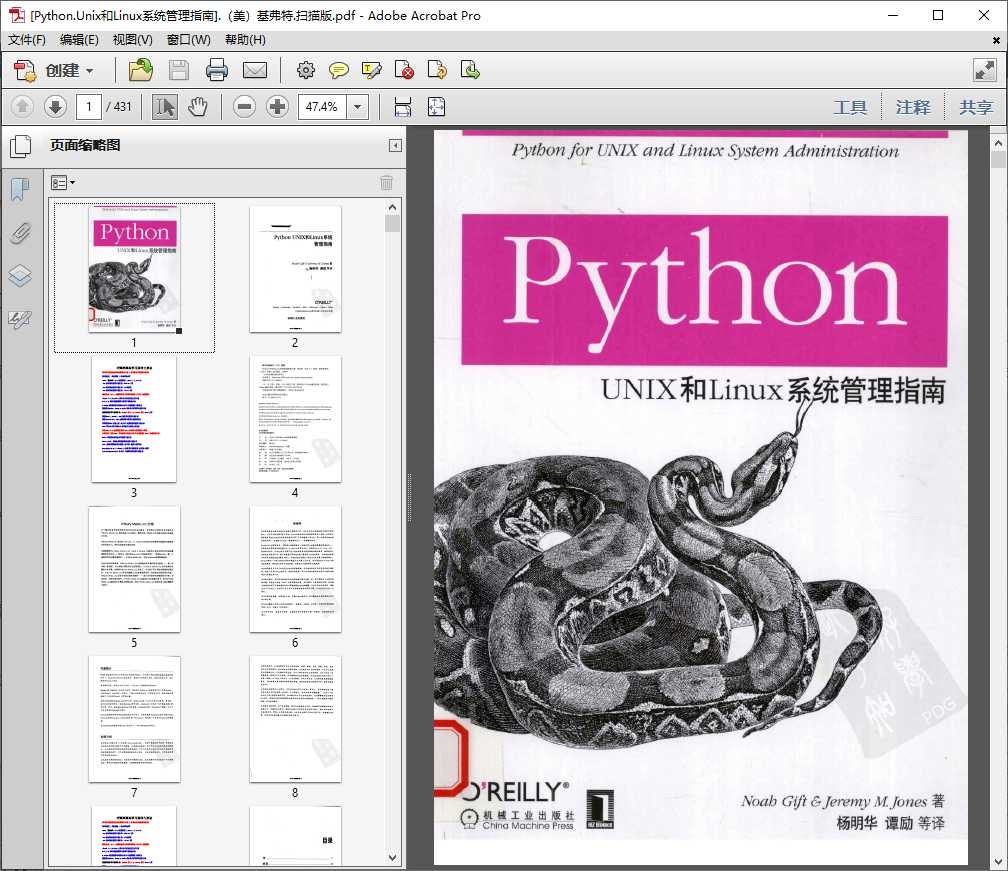The width and height of the screenshot is (1008, 871).
Task: Open the layers panel
Action: coord(20,276)
